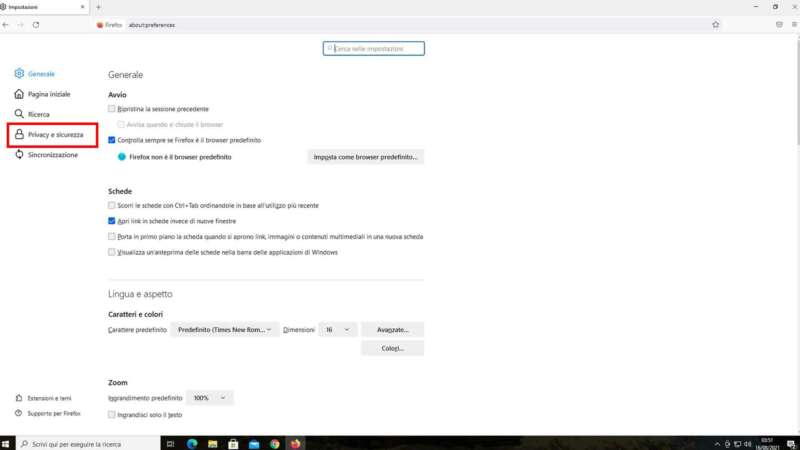Click the Firefox icon in the taskbar

(295, 444)
